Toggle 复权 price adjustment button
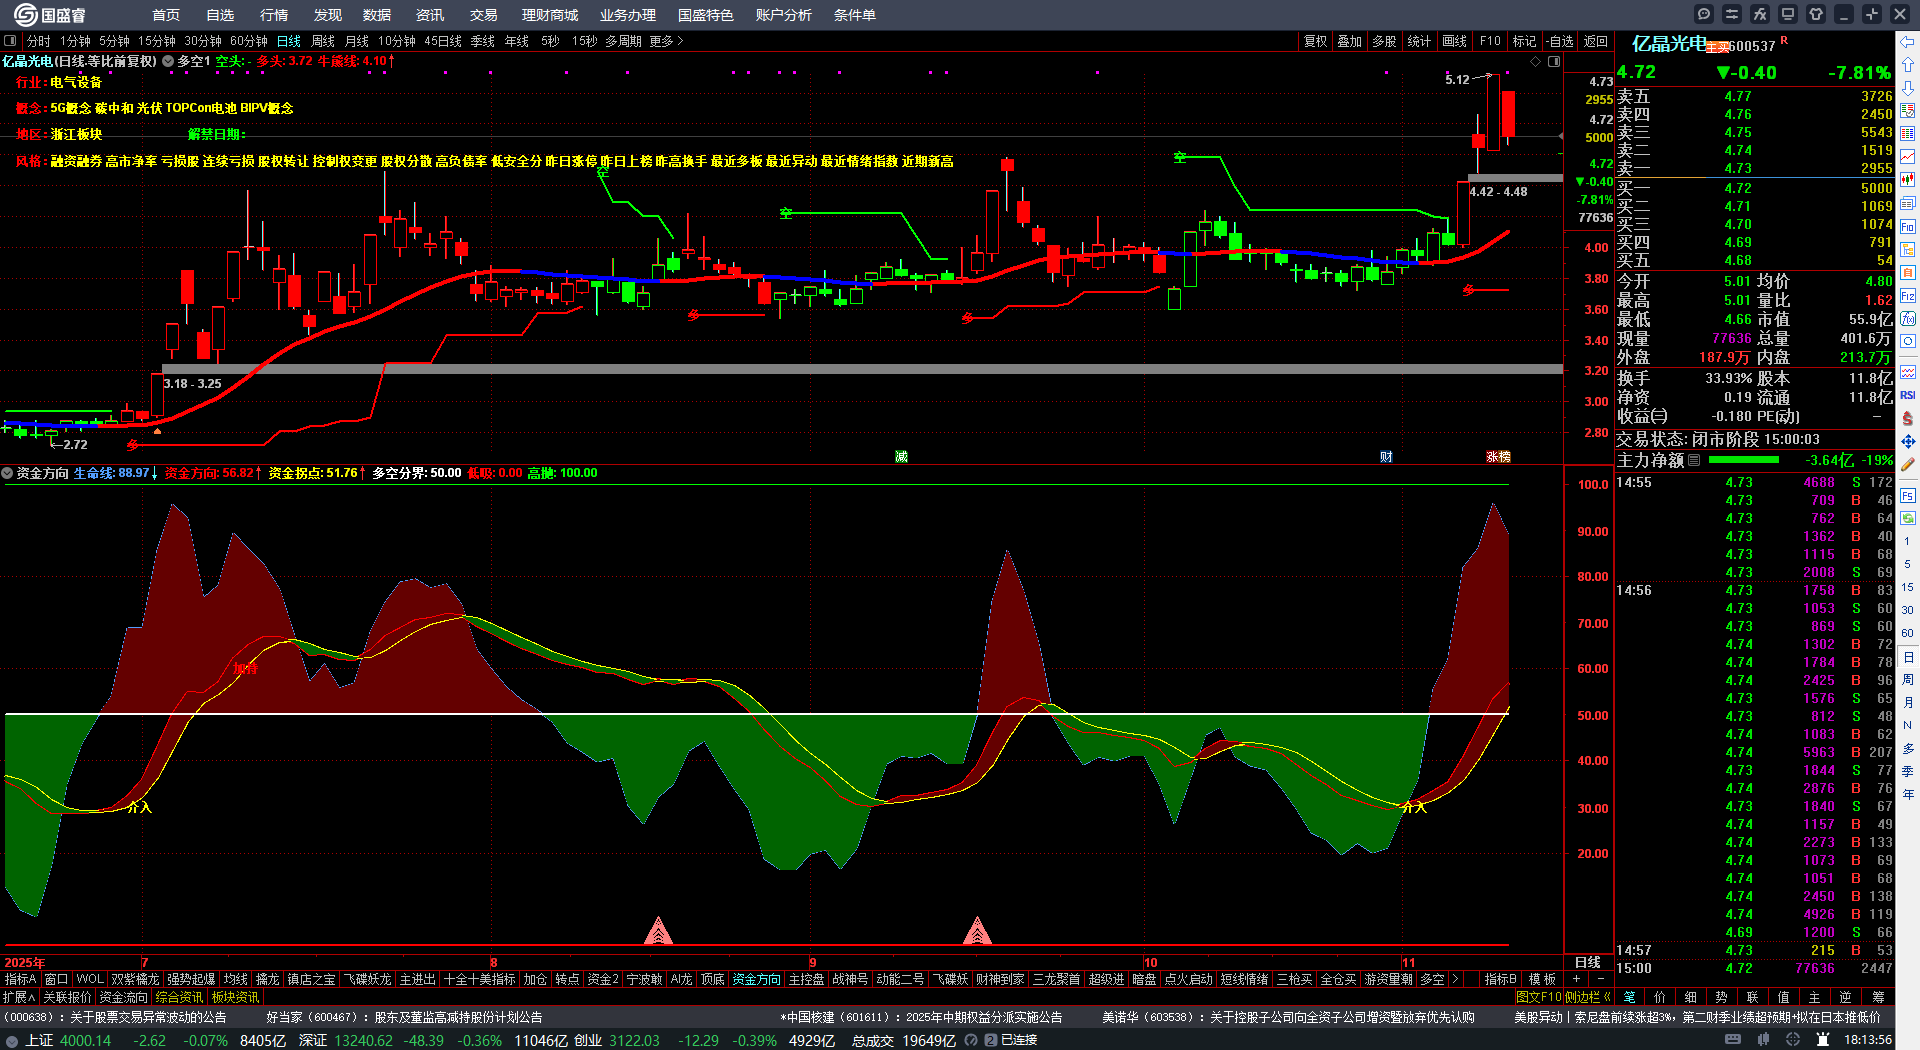This screenshot has height=1050, width=1920. click(x=1315, y=41)
